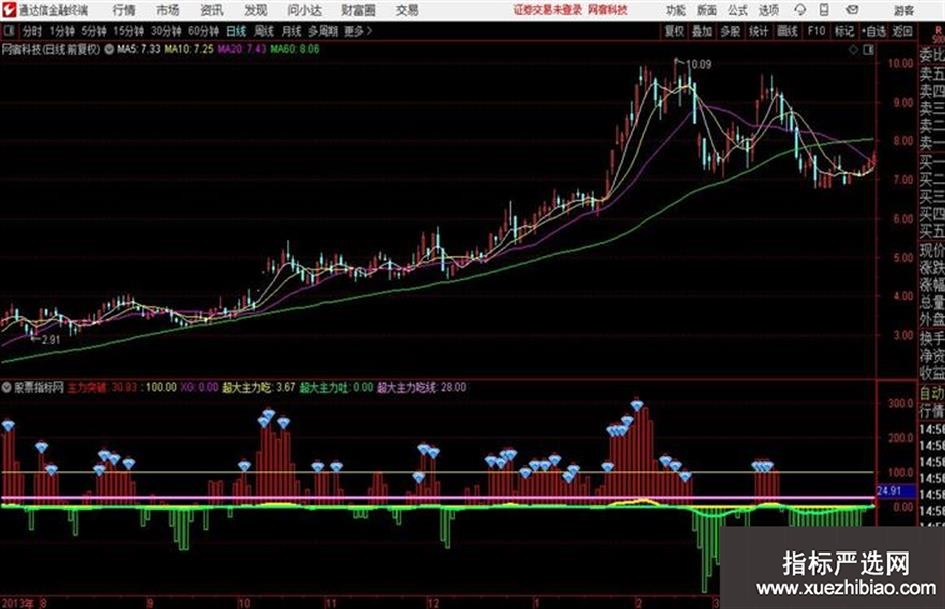
Task: Toggle the side panel icon left of 分时
Action: pyautogui.click(x=9, y=31)
